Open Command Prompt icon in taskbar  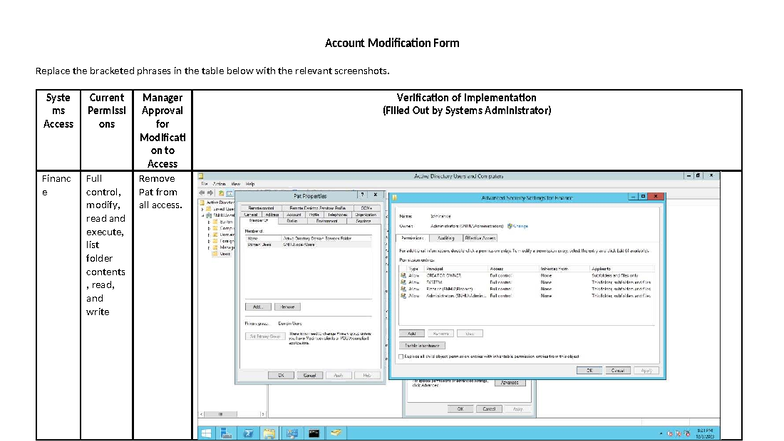pos(313,432)
